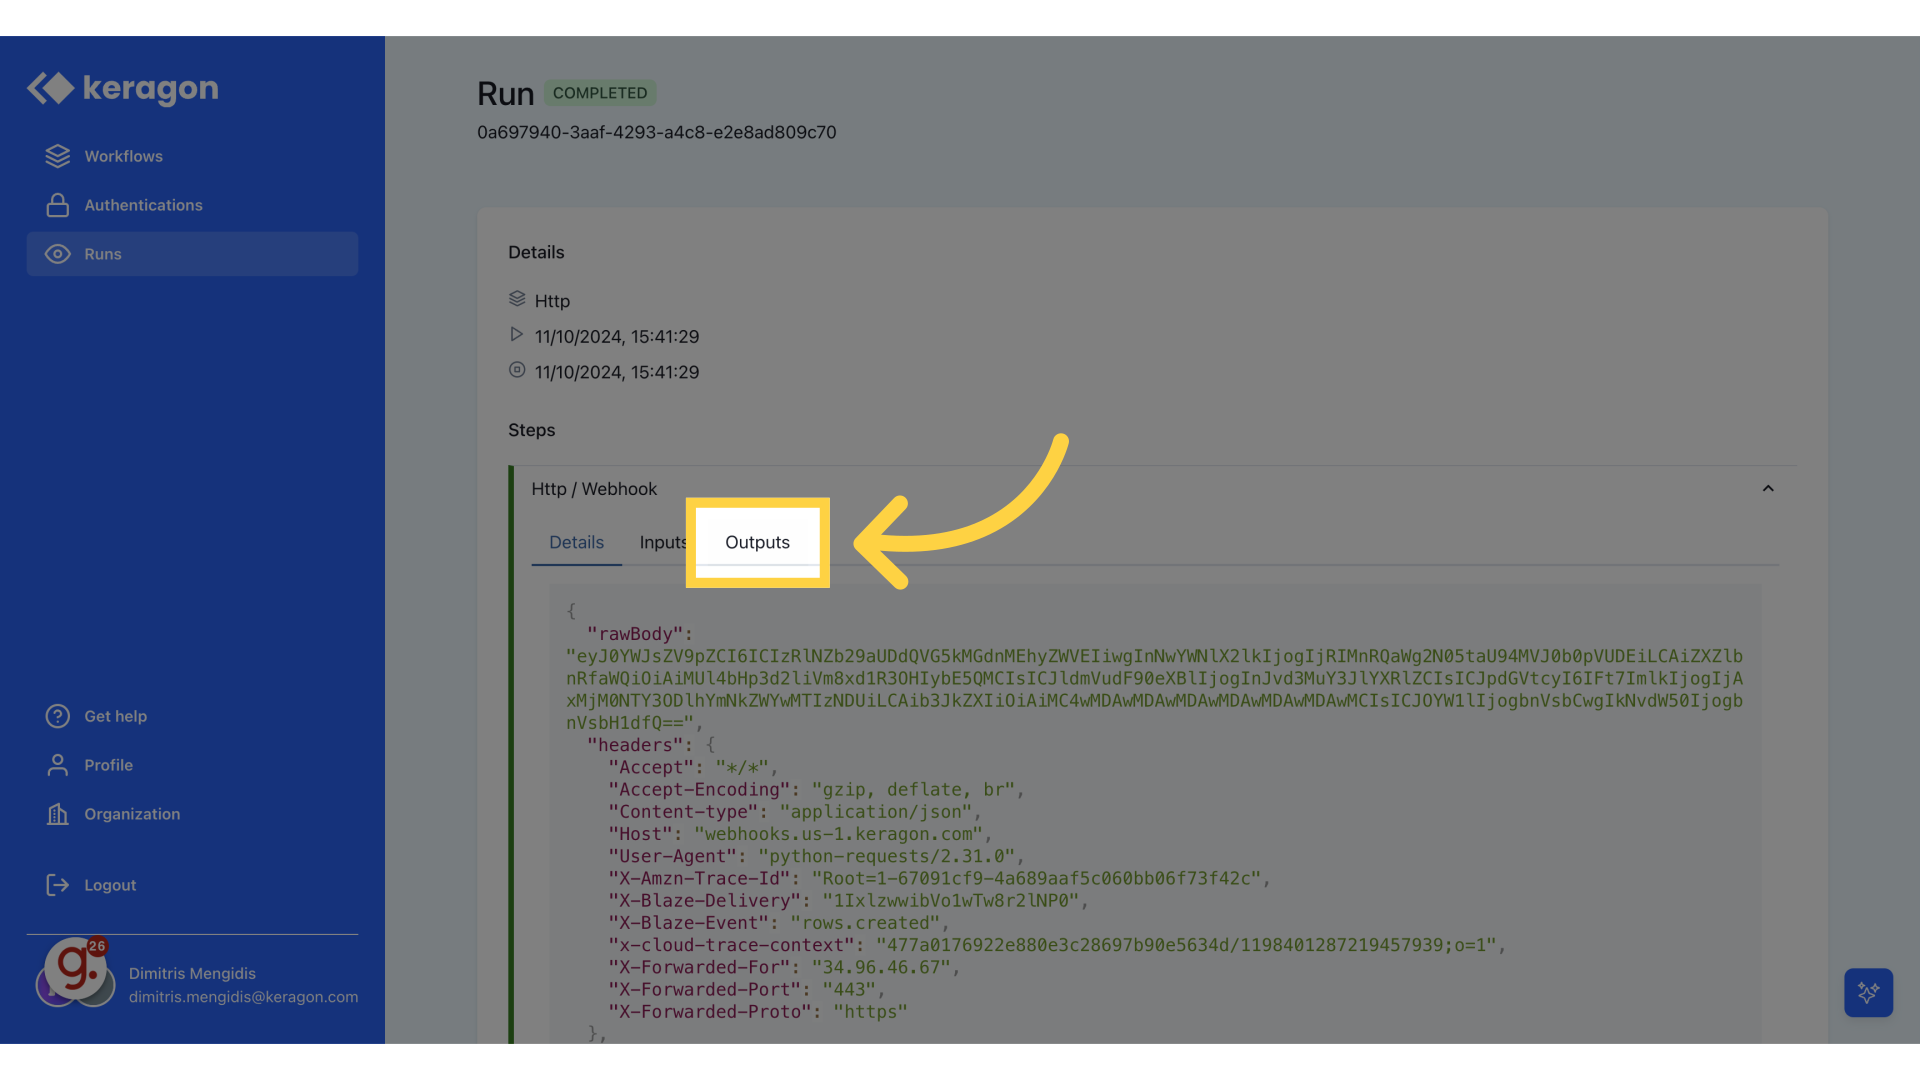Click the "Host" header value webhooks.us-1.keragon.com

point(838,834)
